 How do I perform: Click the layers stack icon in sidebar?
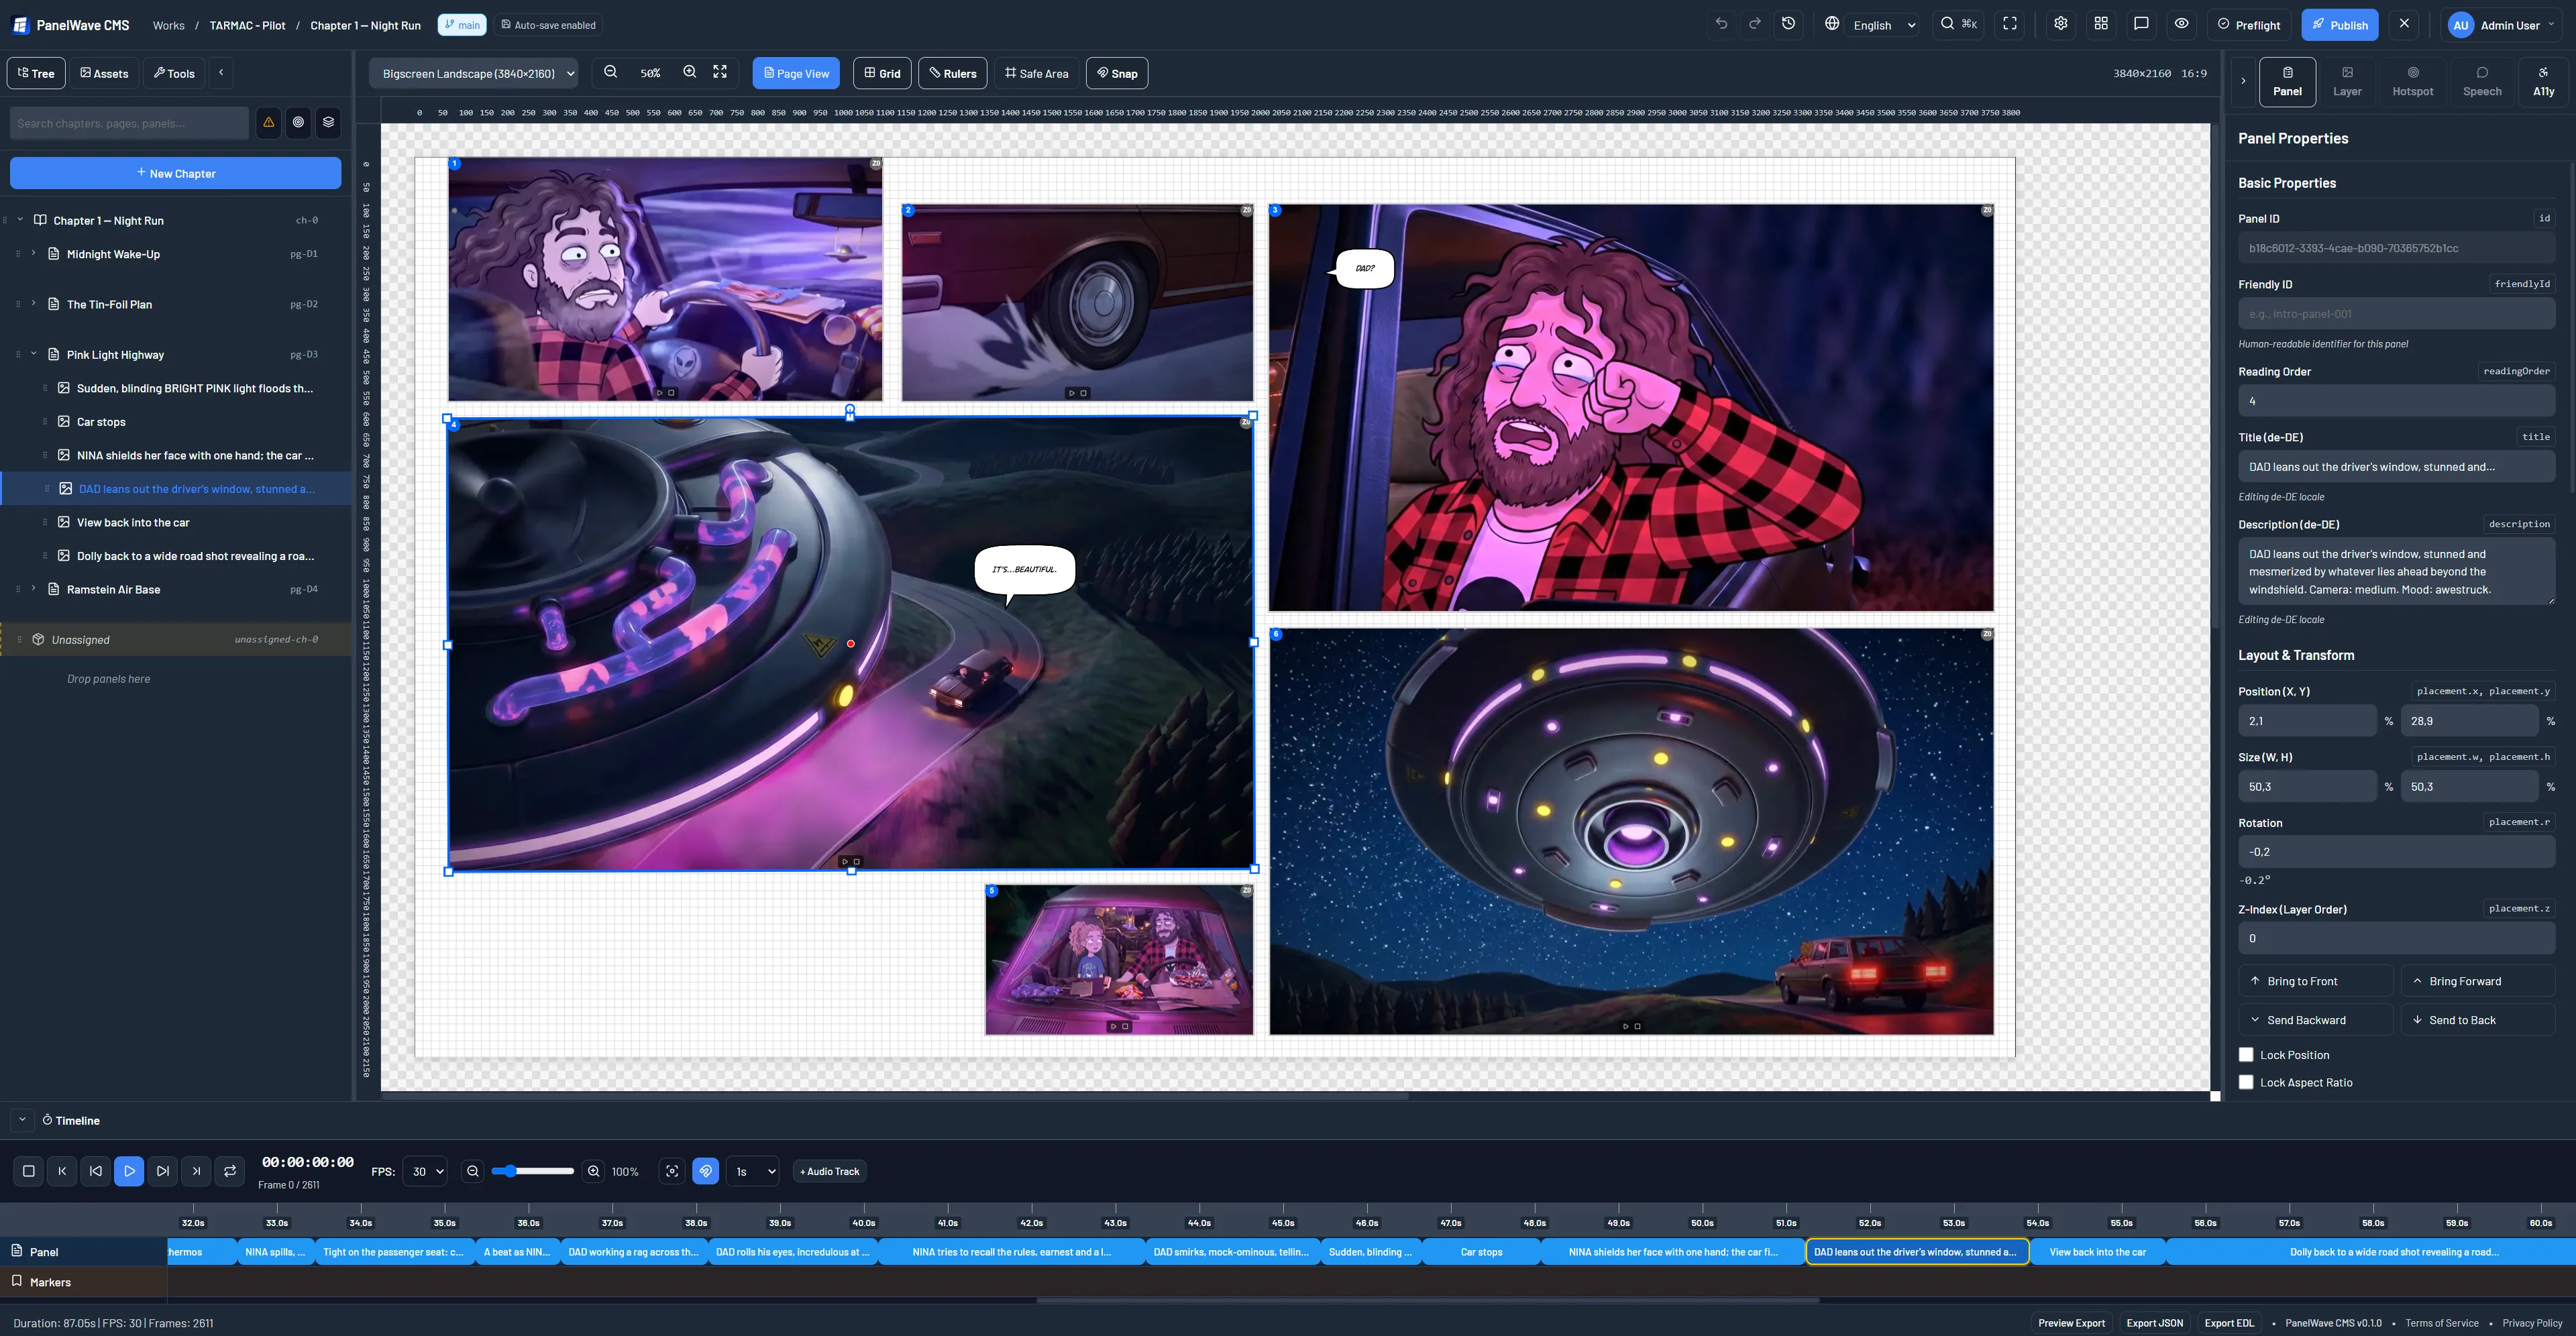[x=328, y=122]
